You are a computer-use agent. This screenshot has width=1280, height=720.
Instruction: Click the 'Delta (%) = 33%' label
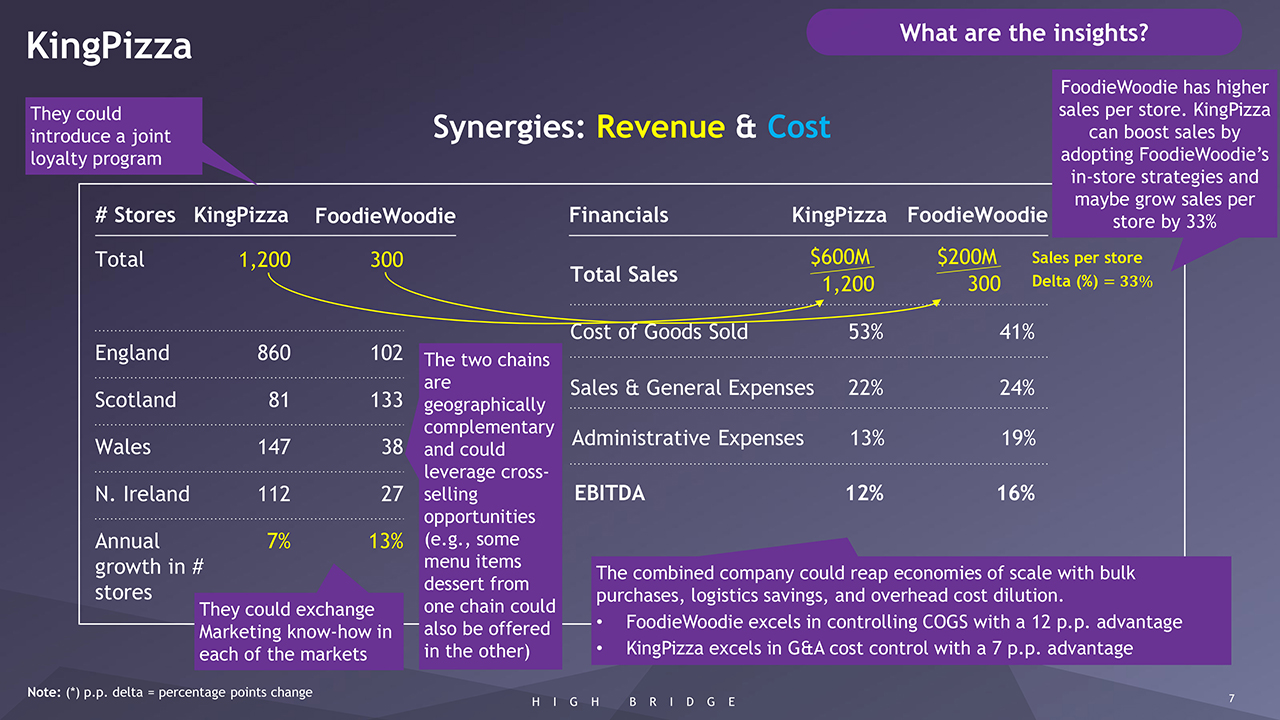coord(1091,282)
